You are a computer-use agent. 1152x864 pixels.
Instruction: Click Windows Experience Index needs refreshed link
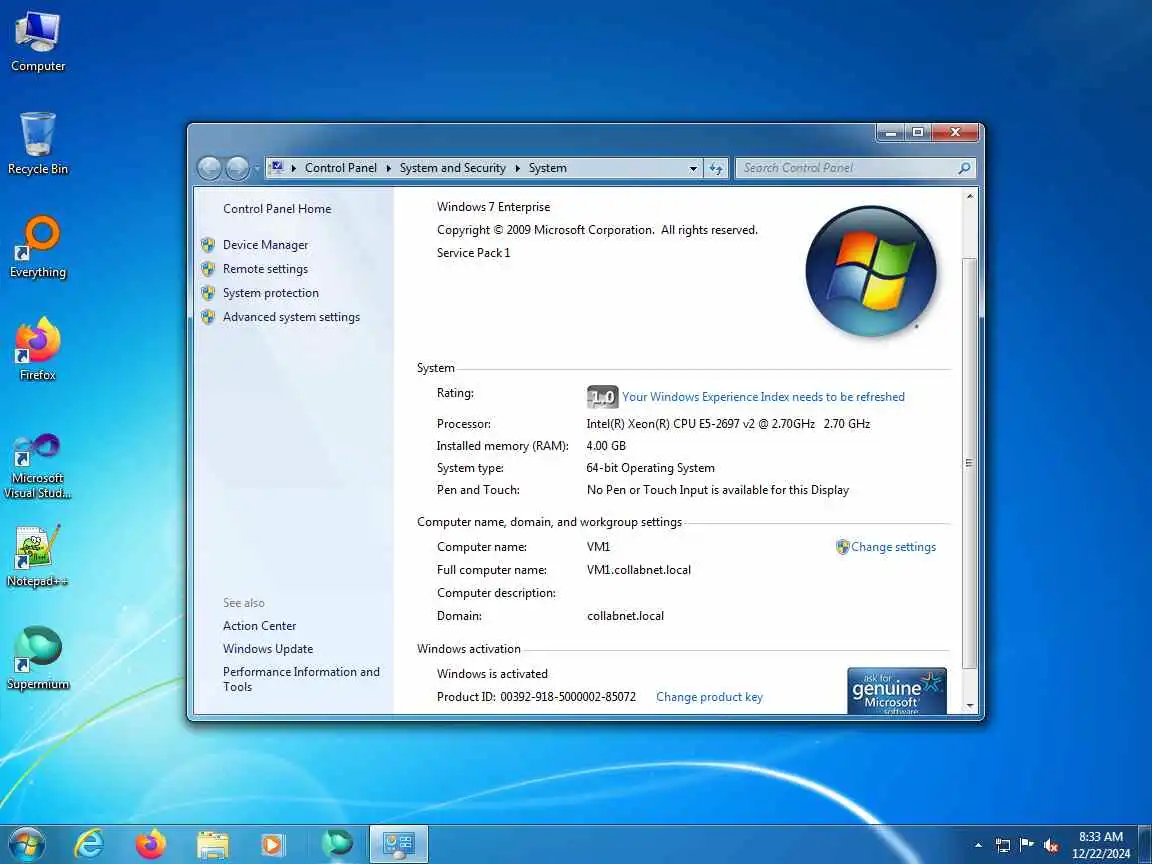[x=763, y=397]
